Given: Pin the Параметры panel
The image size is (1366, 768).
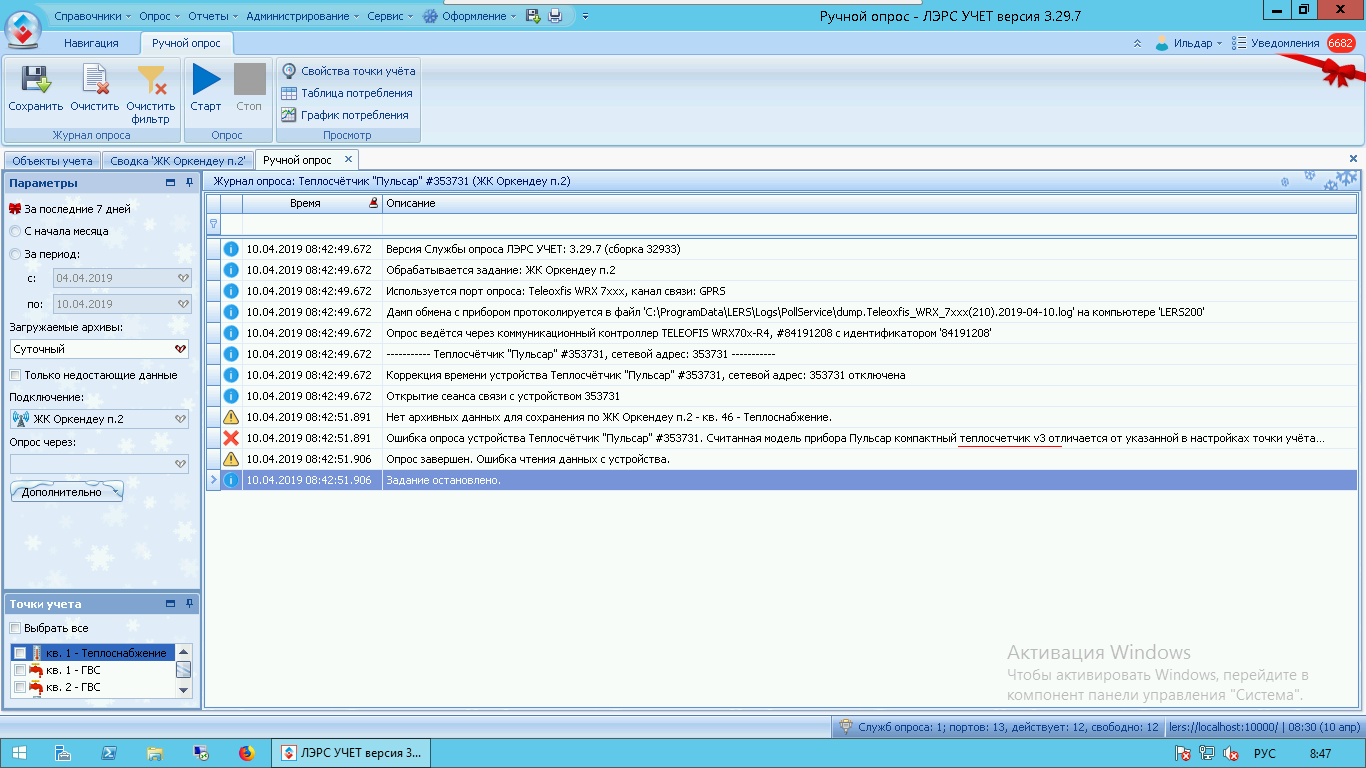Looking at the screenshot, I should (x=189, y=183).
